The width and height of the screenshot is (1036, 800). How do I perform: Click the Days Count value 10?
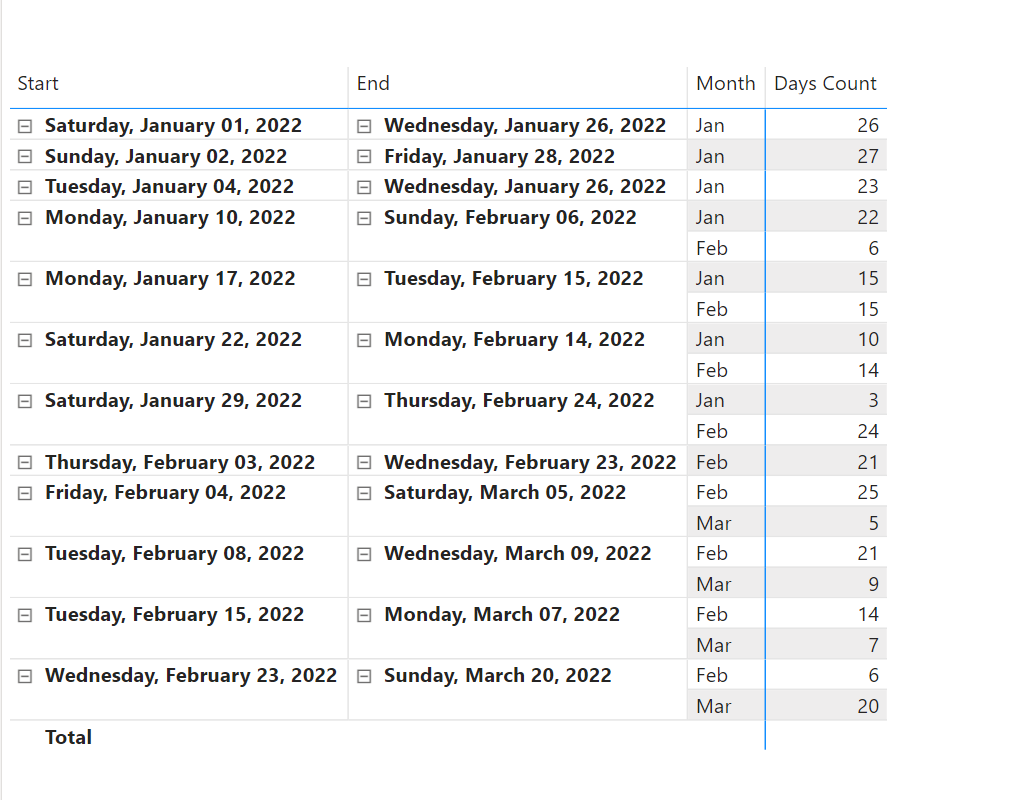point(868,340)
